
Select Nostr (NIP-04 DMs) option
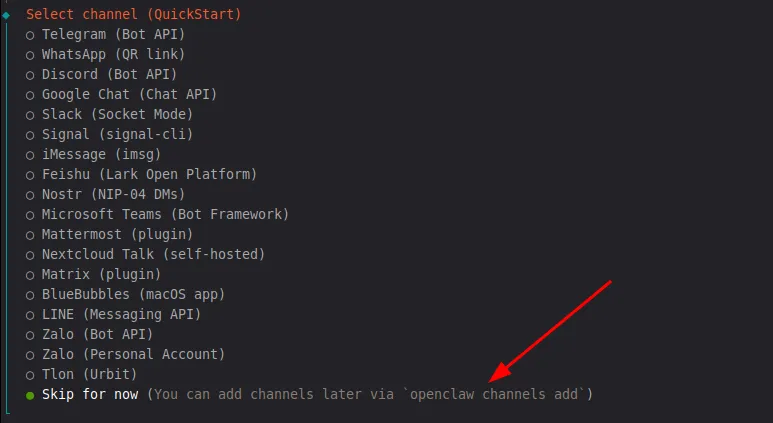pyautogui.click(x=113, y=194)
